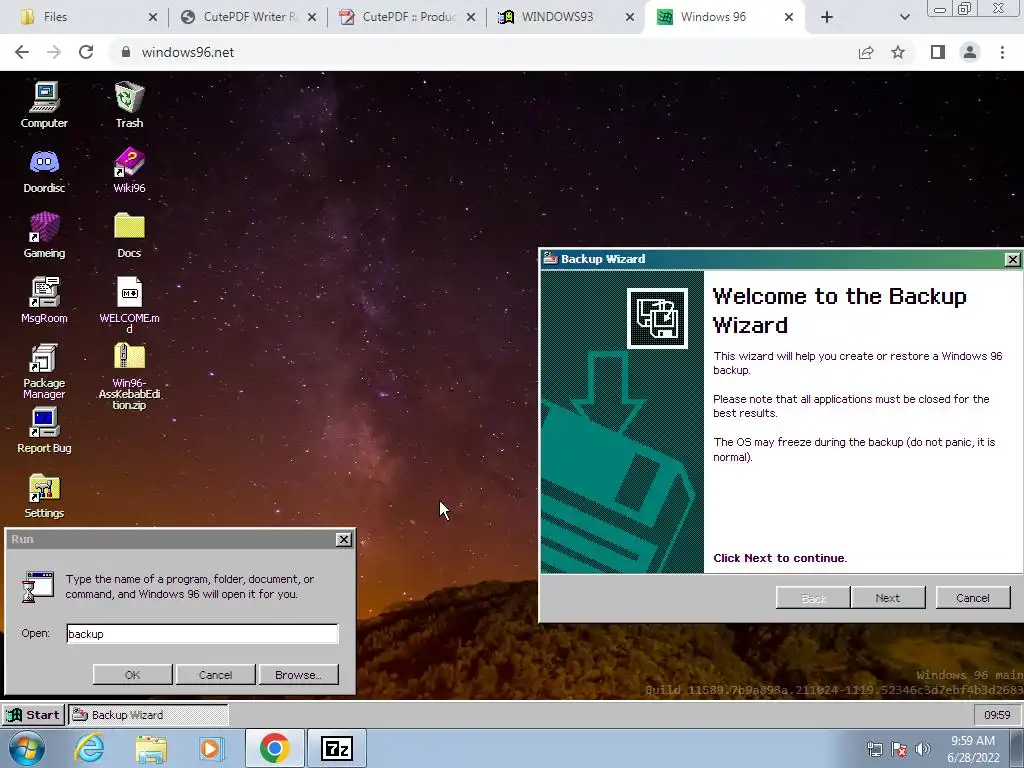1024x768 pixels.
Task: Click the site lock icon
Action: pos(126,52)
